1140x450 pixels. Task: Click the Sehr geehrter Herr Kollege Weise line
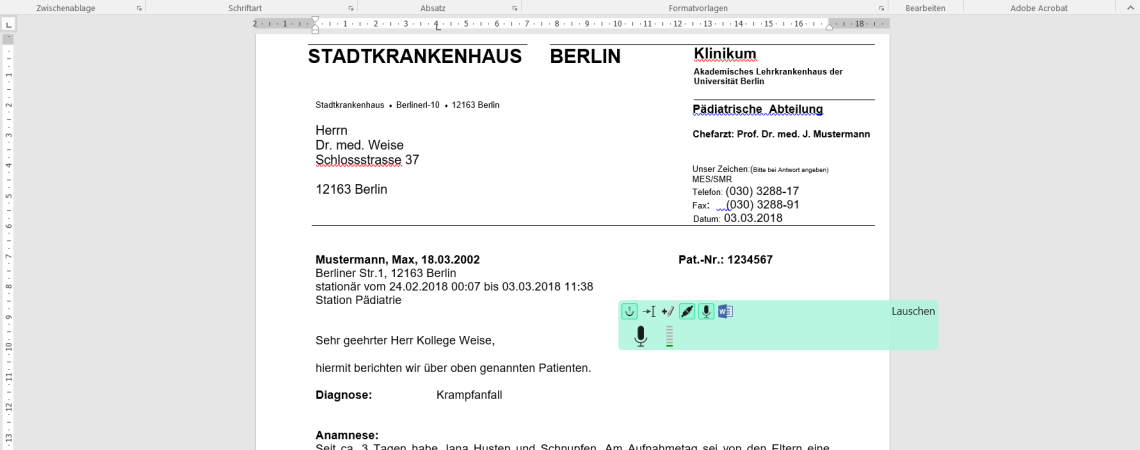405,341
